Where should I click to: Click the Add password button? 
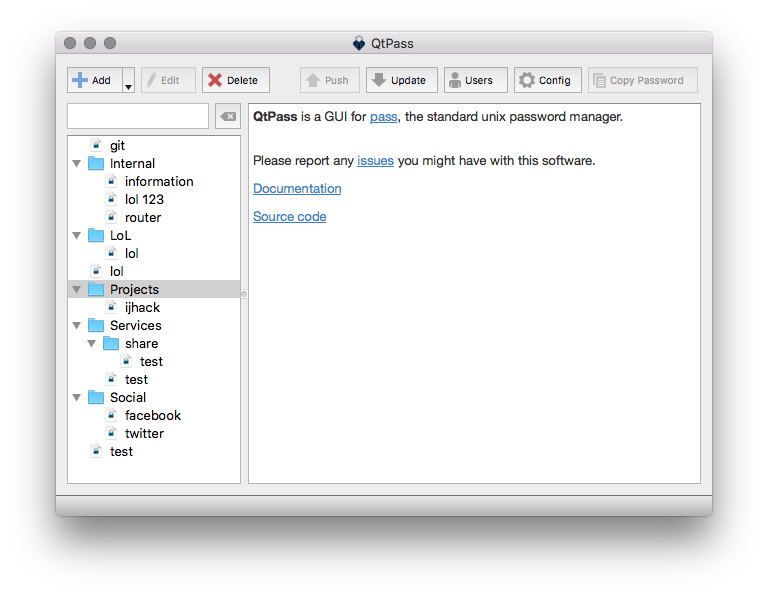tap(94, 80)
